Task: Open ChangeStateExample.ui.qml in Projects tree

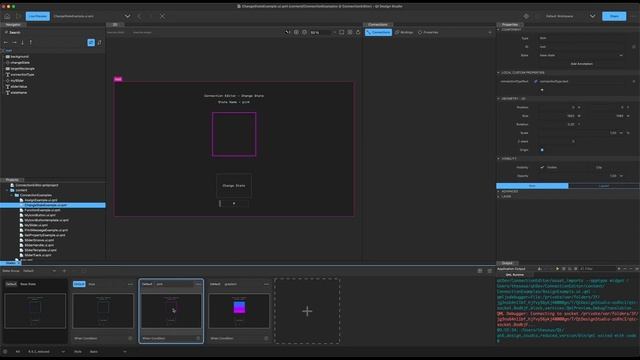Action: coord(46,205)
